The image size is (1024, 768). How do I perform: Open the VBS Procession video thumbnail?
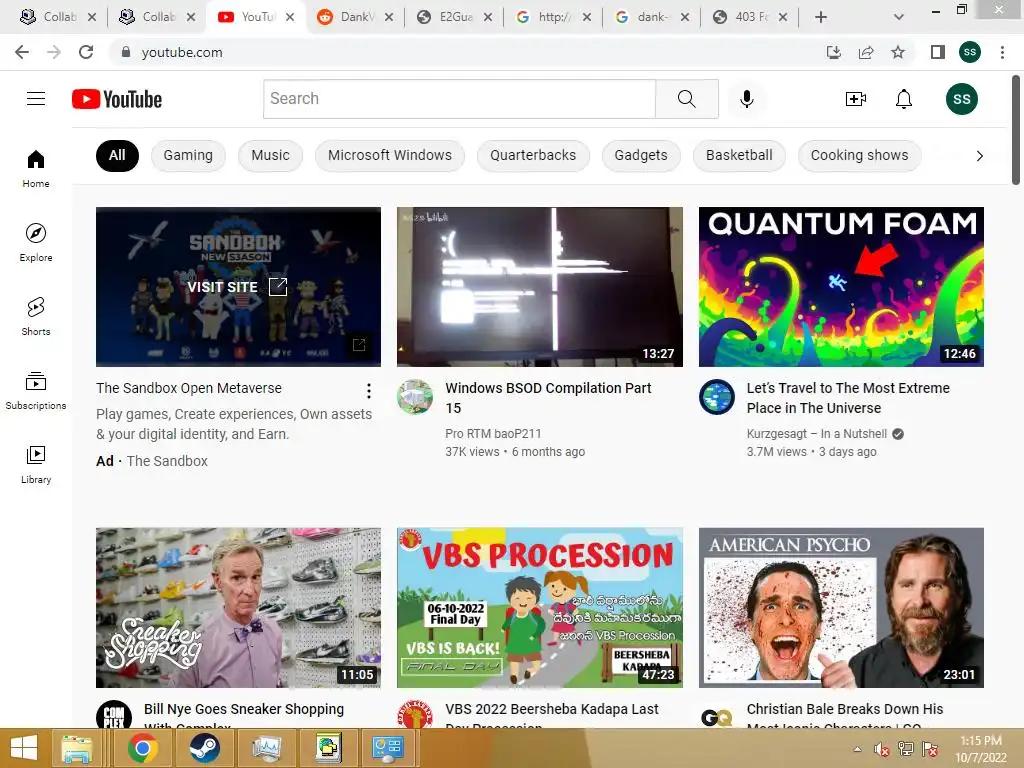point(539,607)
